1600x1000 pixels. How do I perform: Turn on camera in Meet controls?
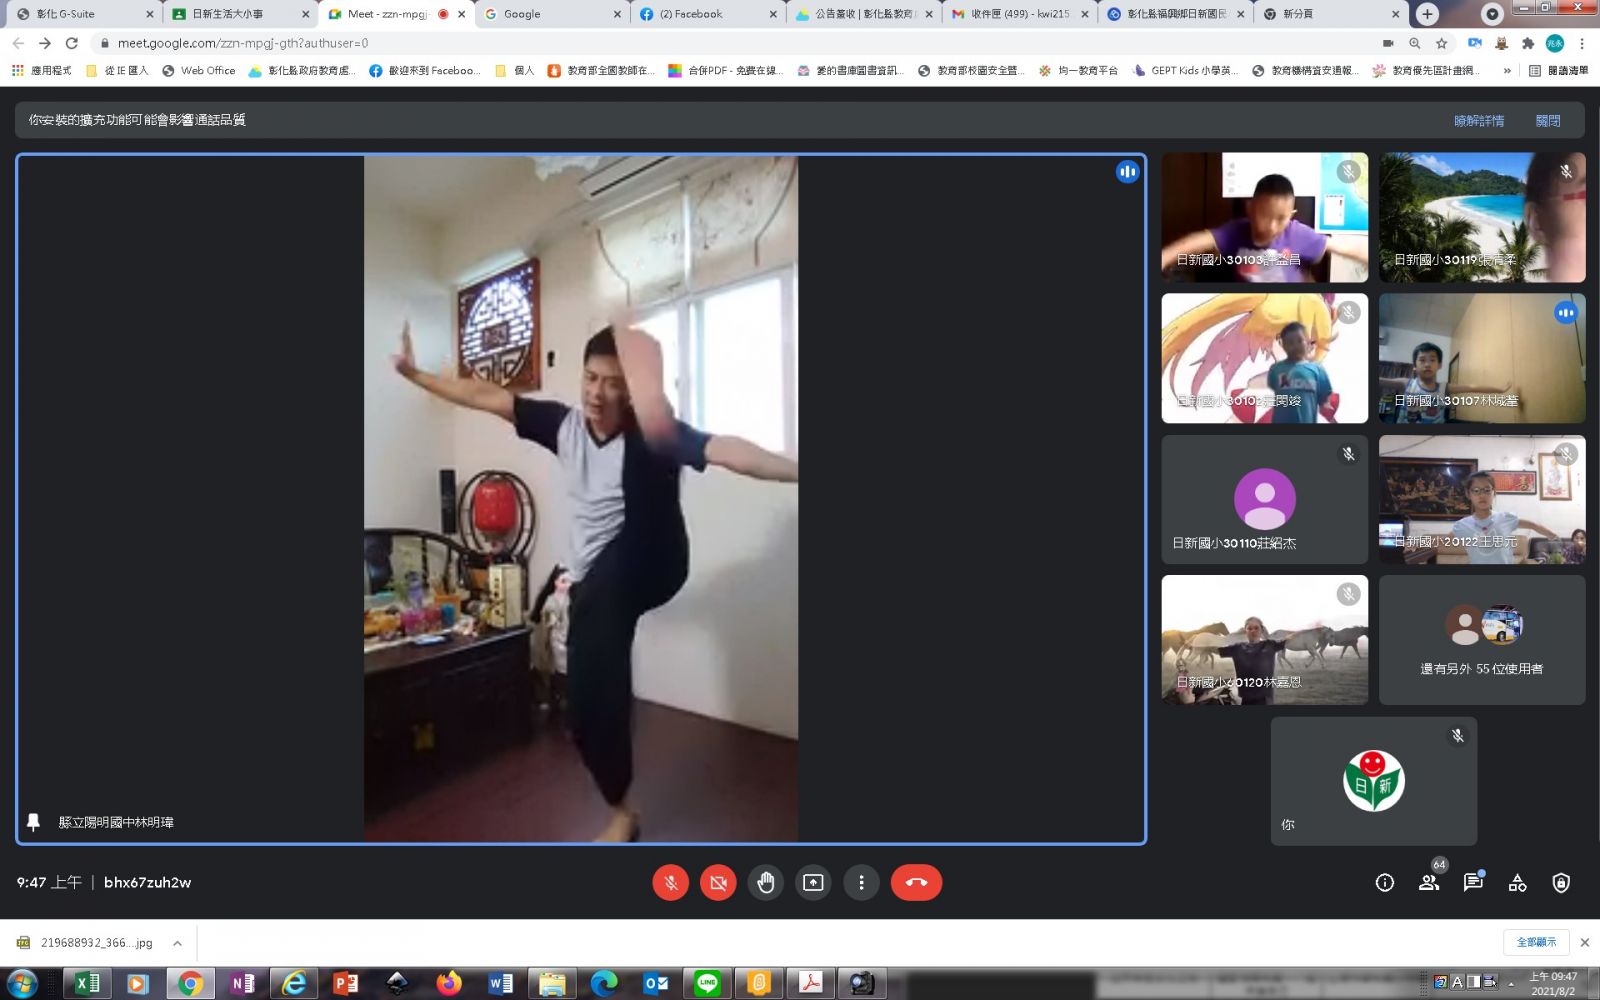pos(718,882)
